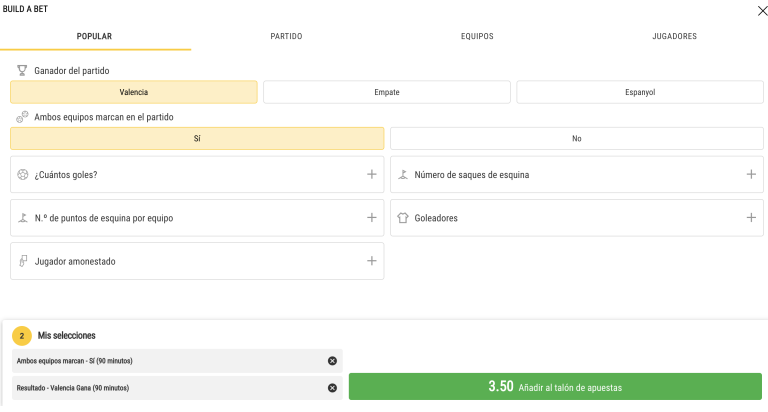Select Valencia as match winner
The height and width of the screenshot is (412, 768).
pos(133,92)
